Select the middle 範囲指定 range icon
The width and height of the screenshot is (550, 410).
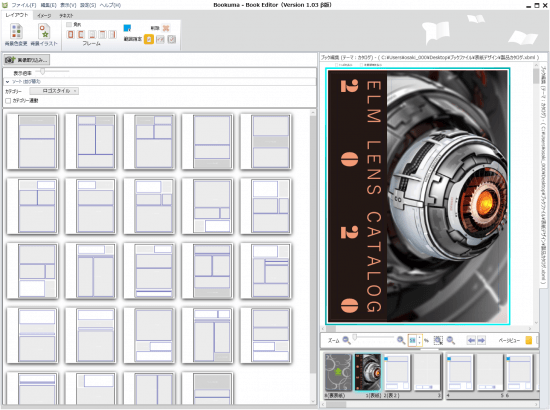pyautogui.click(x=160, y=39)
